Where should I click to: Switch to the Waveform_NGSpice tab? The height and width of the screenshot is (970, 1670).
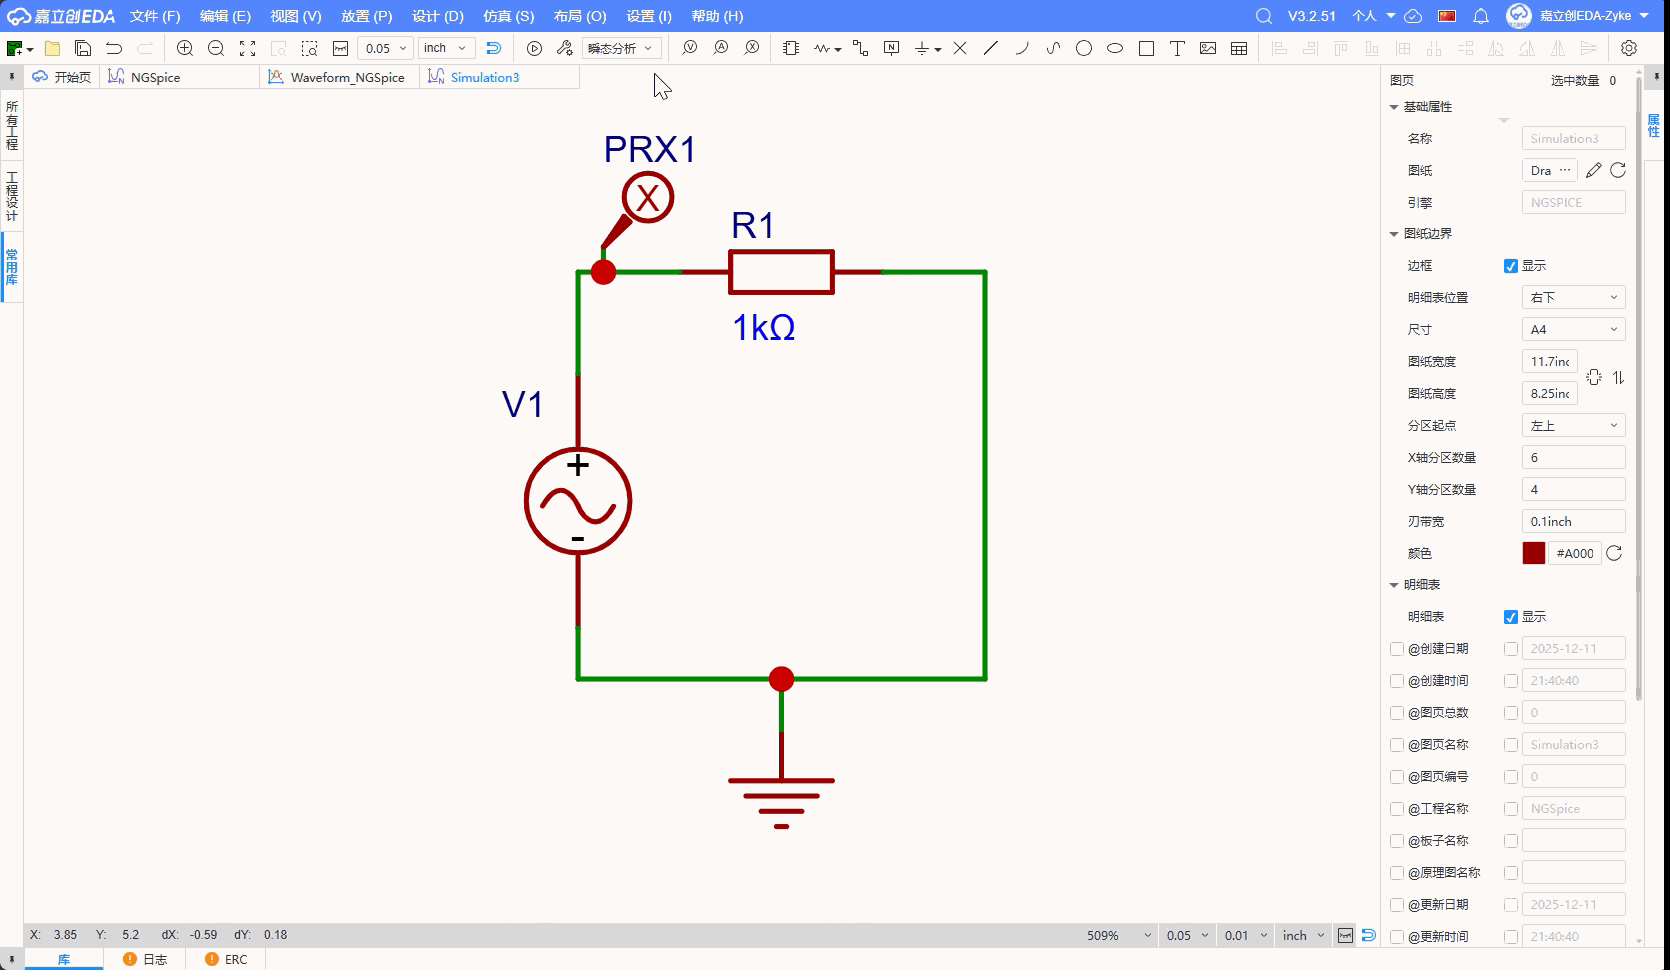[346, 77]
